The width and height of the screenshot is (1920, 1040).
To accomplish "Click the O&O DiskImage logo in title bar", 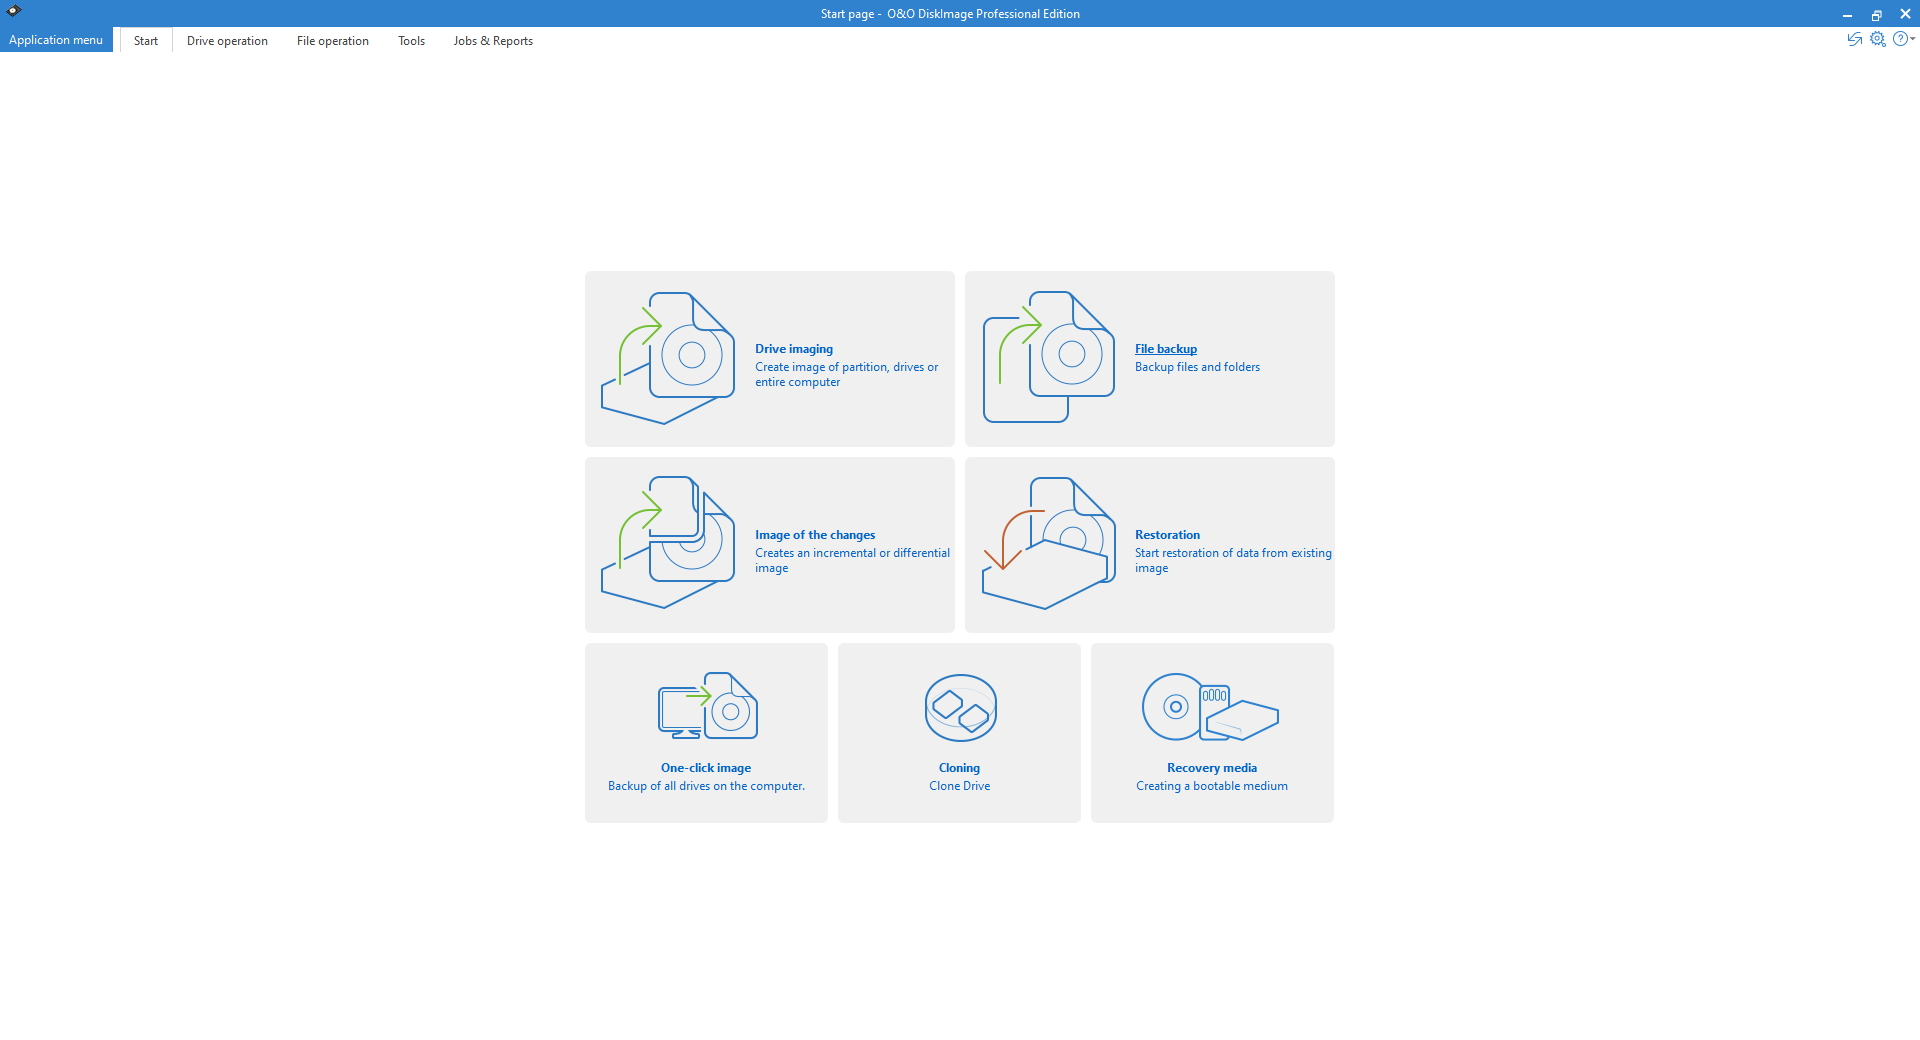I will coord(14,12).
